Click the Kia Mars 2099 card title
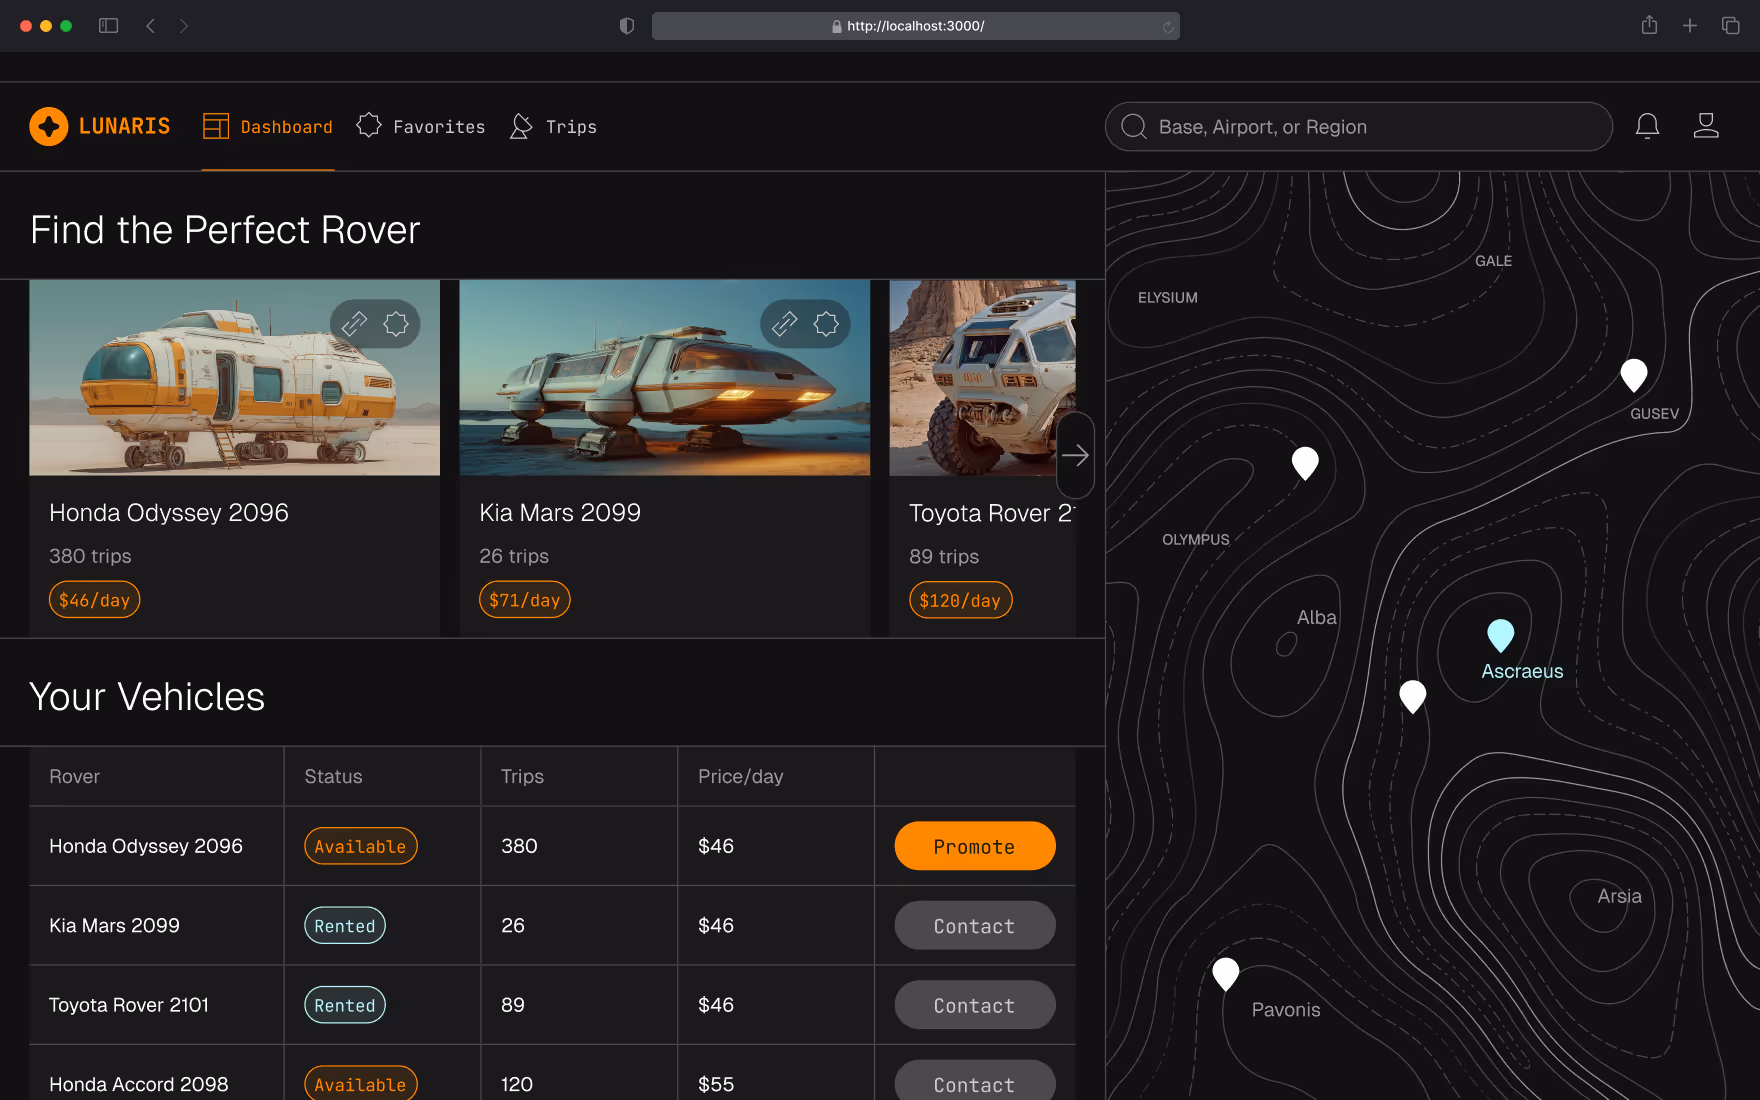 [560, 512]
